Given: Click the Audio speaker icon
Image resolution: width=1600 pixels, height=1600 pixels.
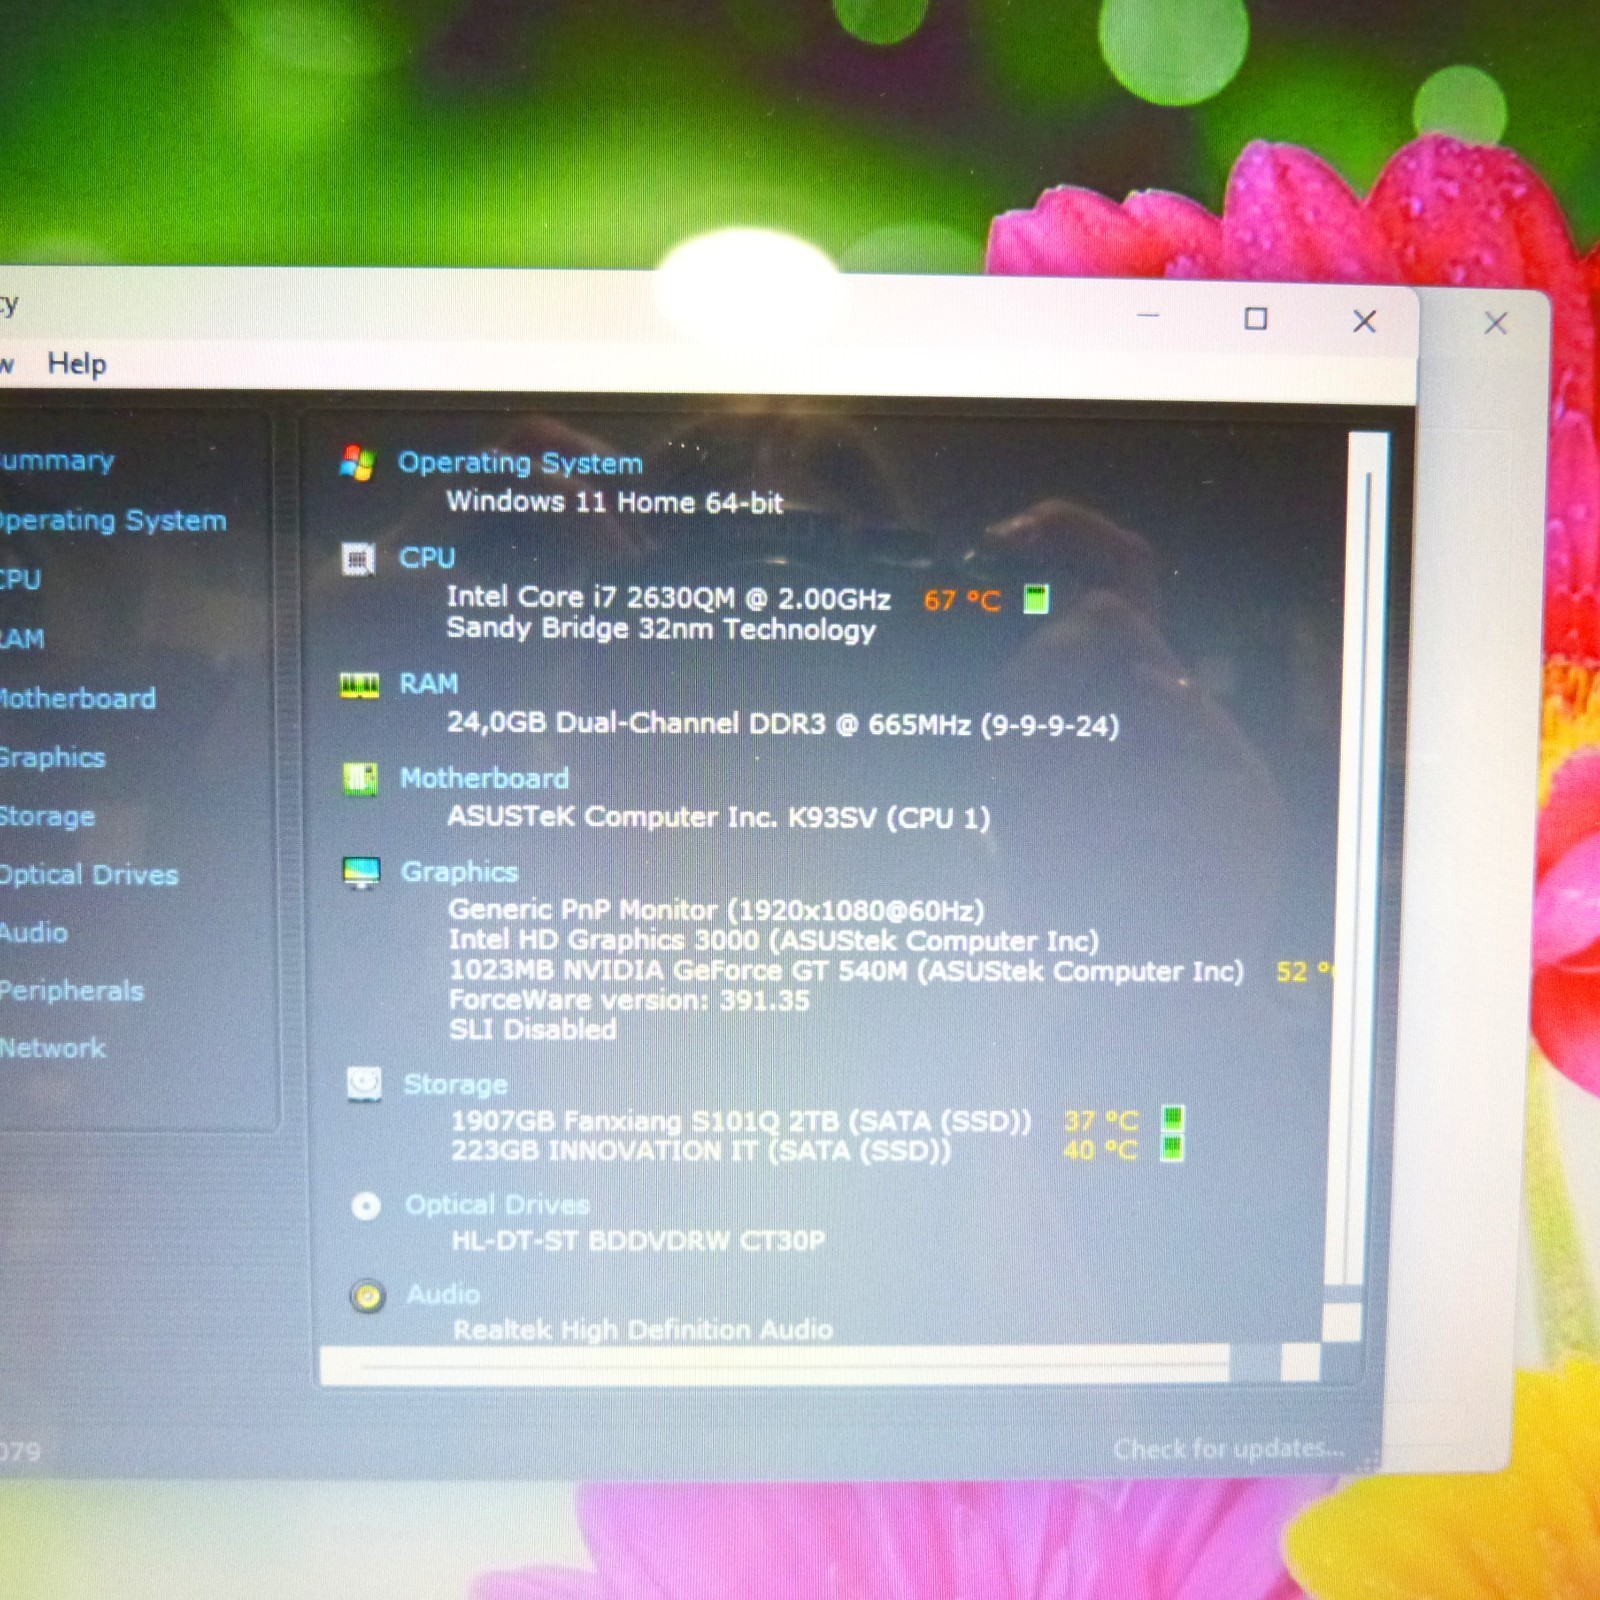Looking at the screenshot, I should click(368, 1297).
